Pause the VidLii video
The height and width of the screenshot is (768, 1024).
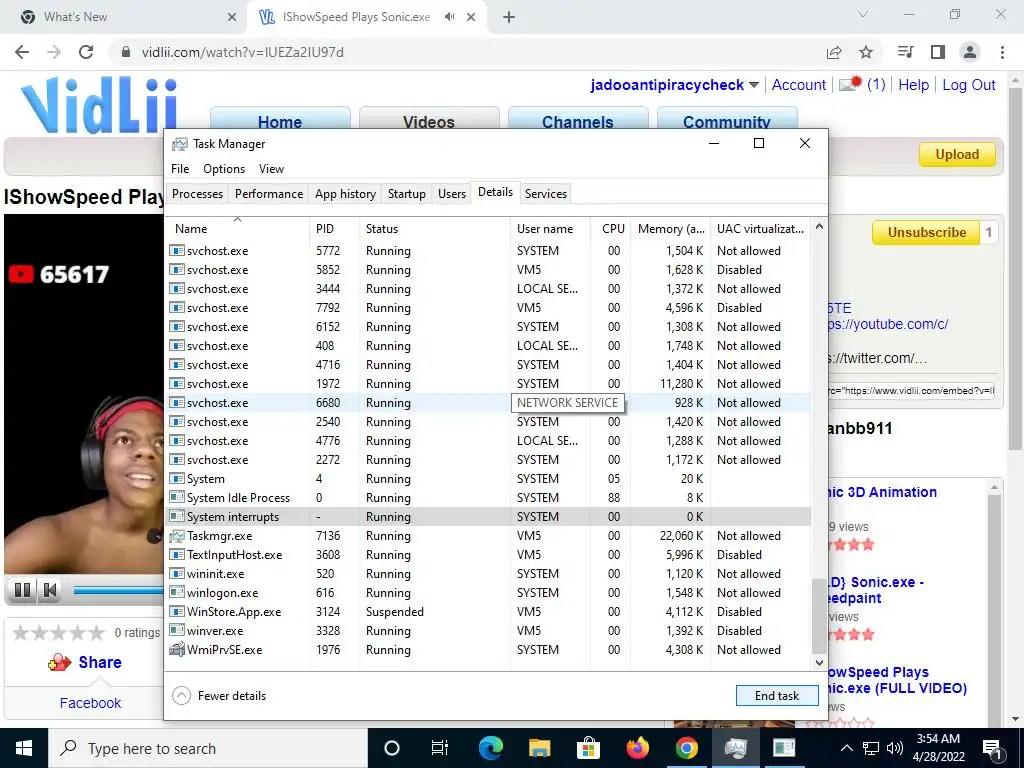coord(22,590)
